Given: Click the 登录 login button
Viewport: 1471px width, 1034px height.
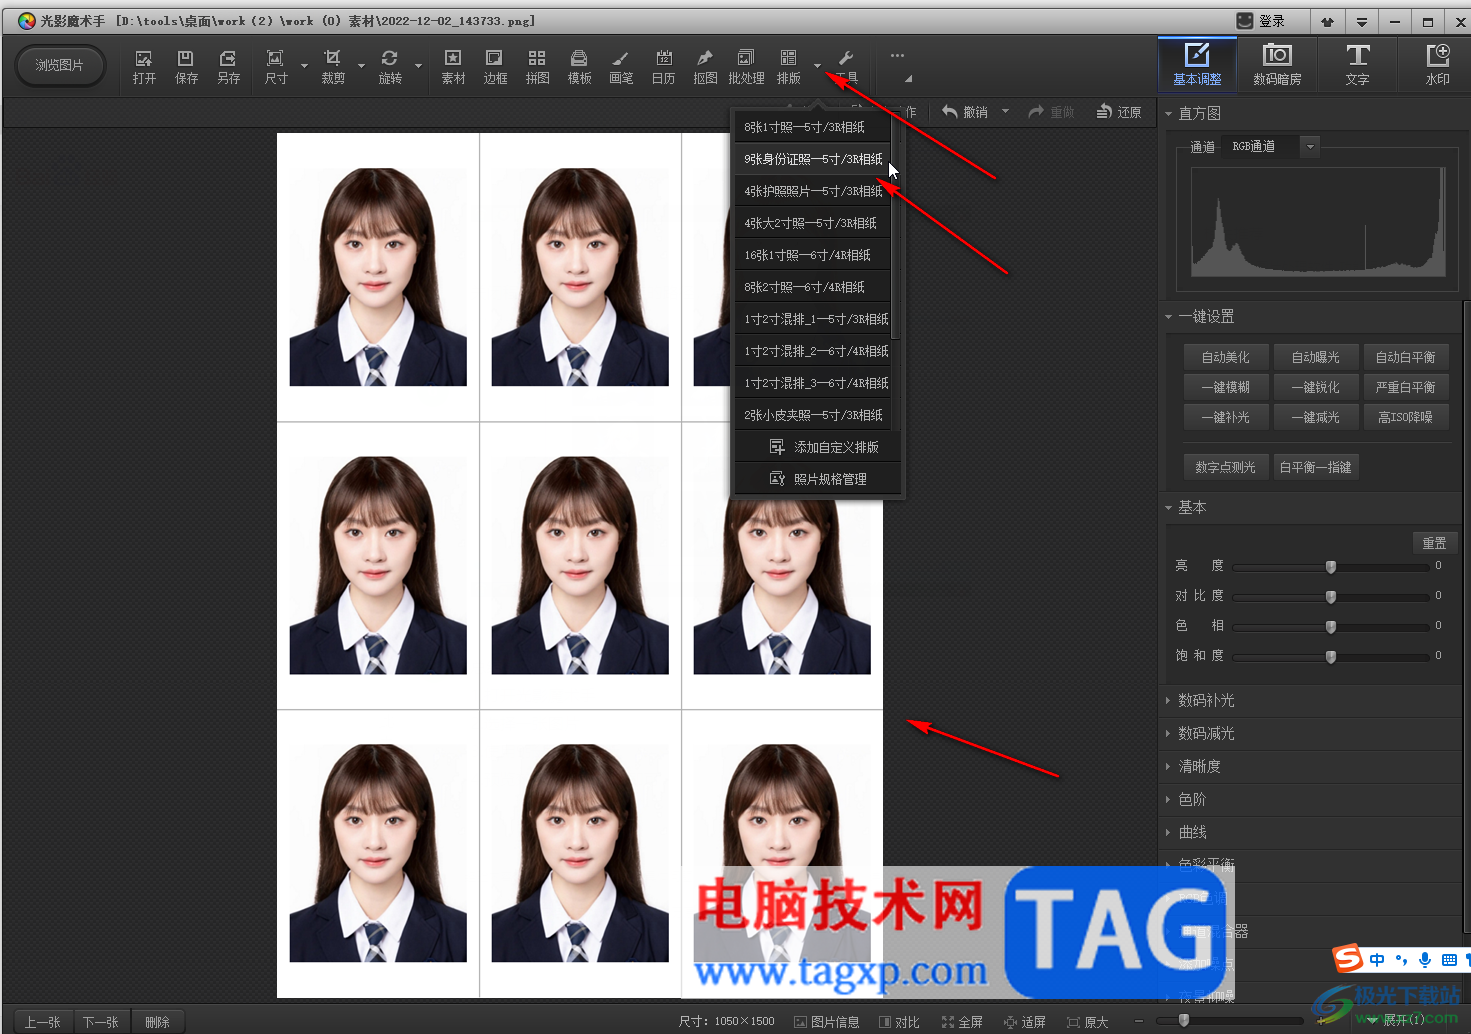Looking at the screenshot, I should 1261,21.
